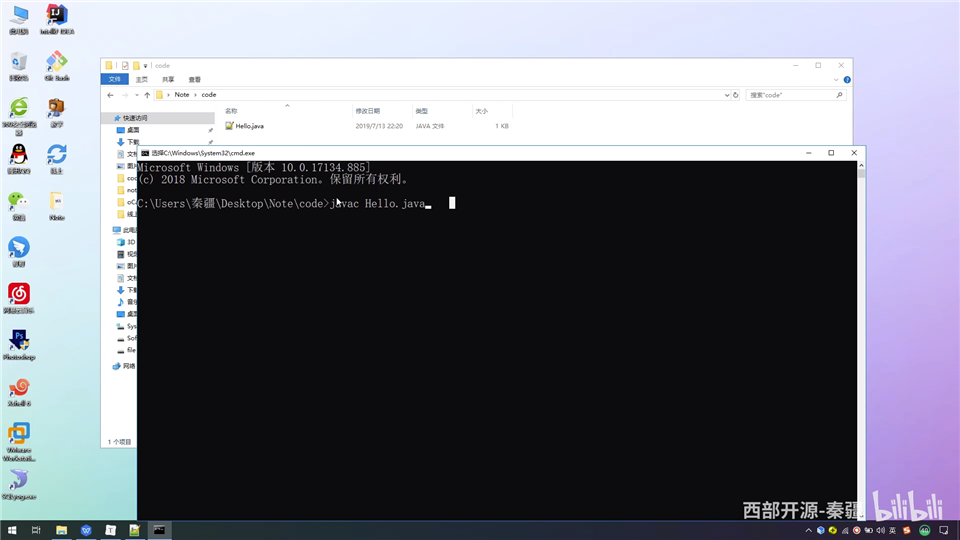
Task: Open the system tray overflow chevron
Action: point(808,530)
